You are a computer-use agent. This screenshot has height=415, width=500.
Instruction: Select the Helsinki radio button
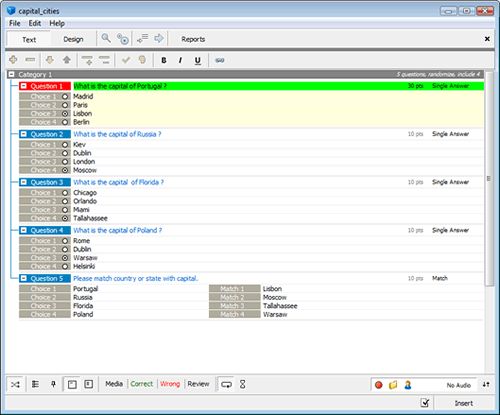[x=65, y=266]
